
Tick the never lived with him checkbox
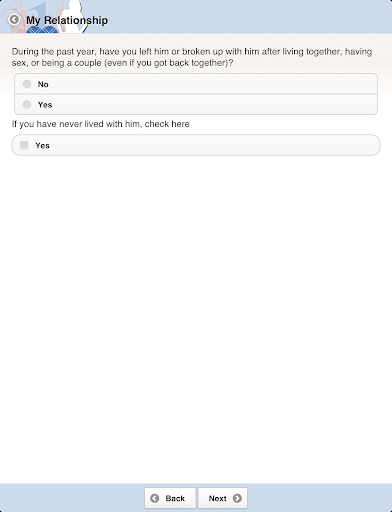[24, 145]
